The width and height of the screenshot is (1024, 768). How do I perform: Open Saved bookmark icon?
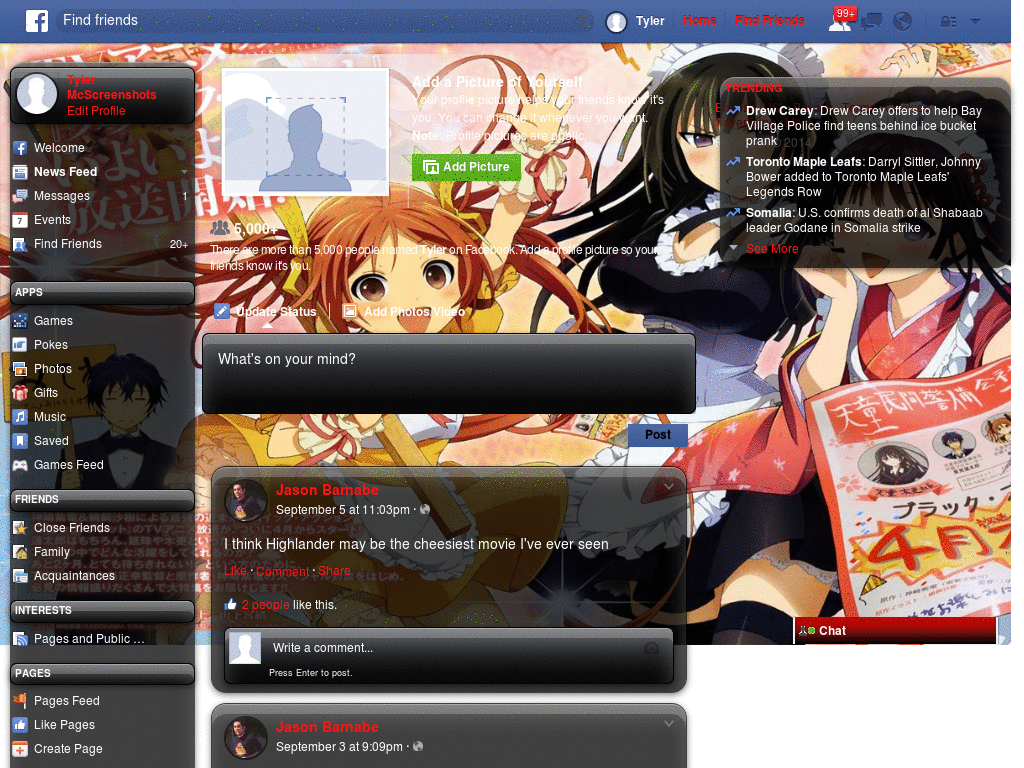20,441
